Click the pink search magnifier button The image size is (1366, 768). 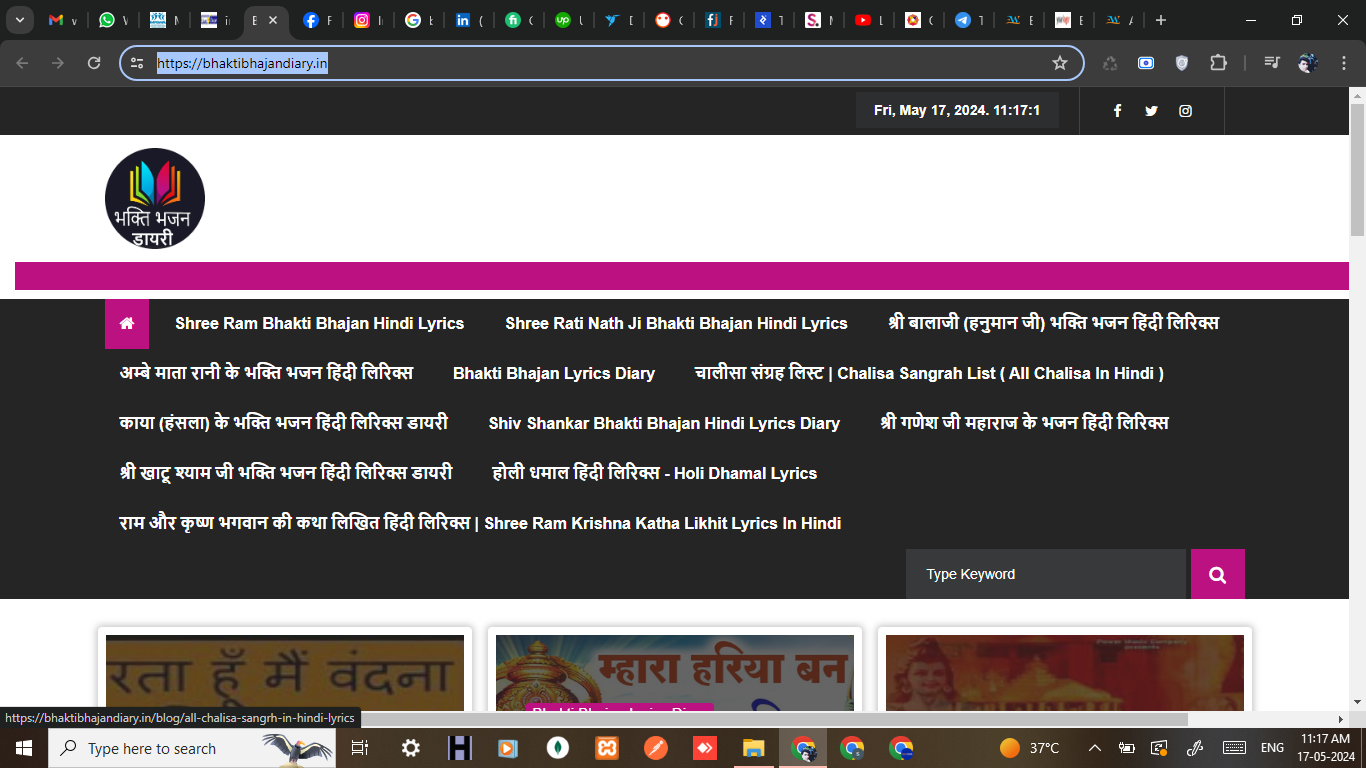pos(1218,574)
